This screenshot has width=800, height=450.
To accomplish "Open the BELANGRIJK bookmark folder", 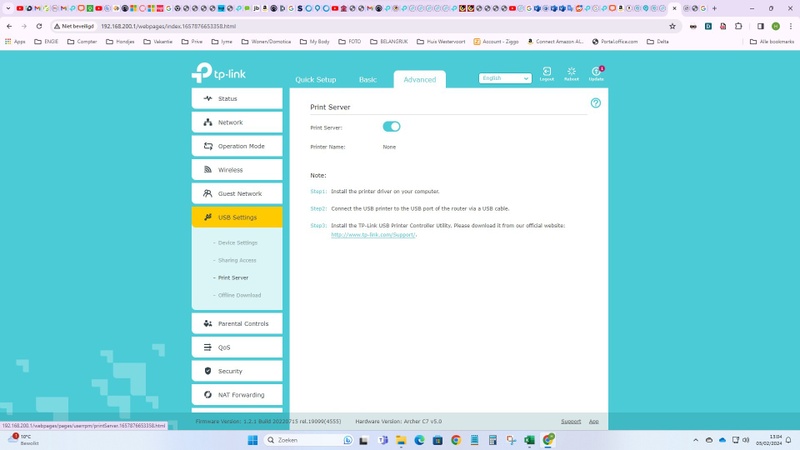I will click(389, 41).
